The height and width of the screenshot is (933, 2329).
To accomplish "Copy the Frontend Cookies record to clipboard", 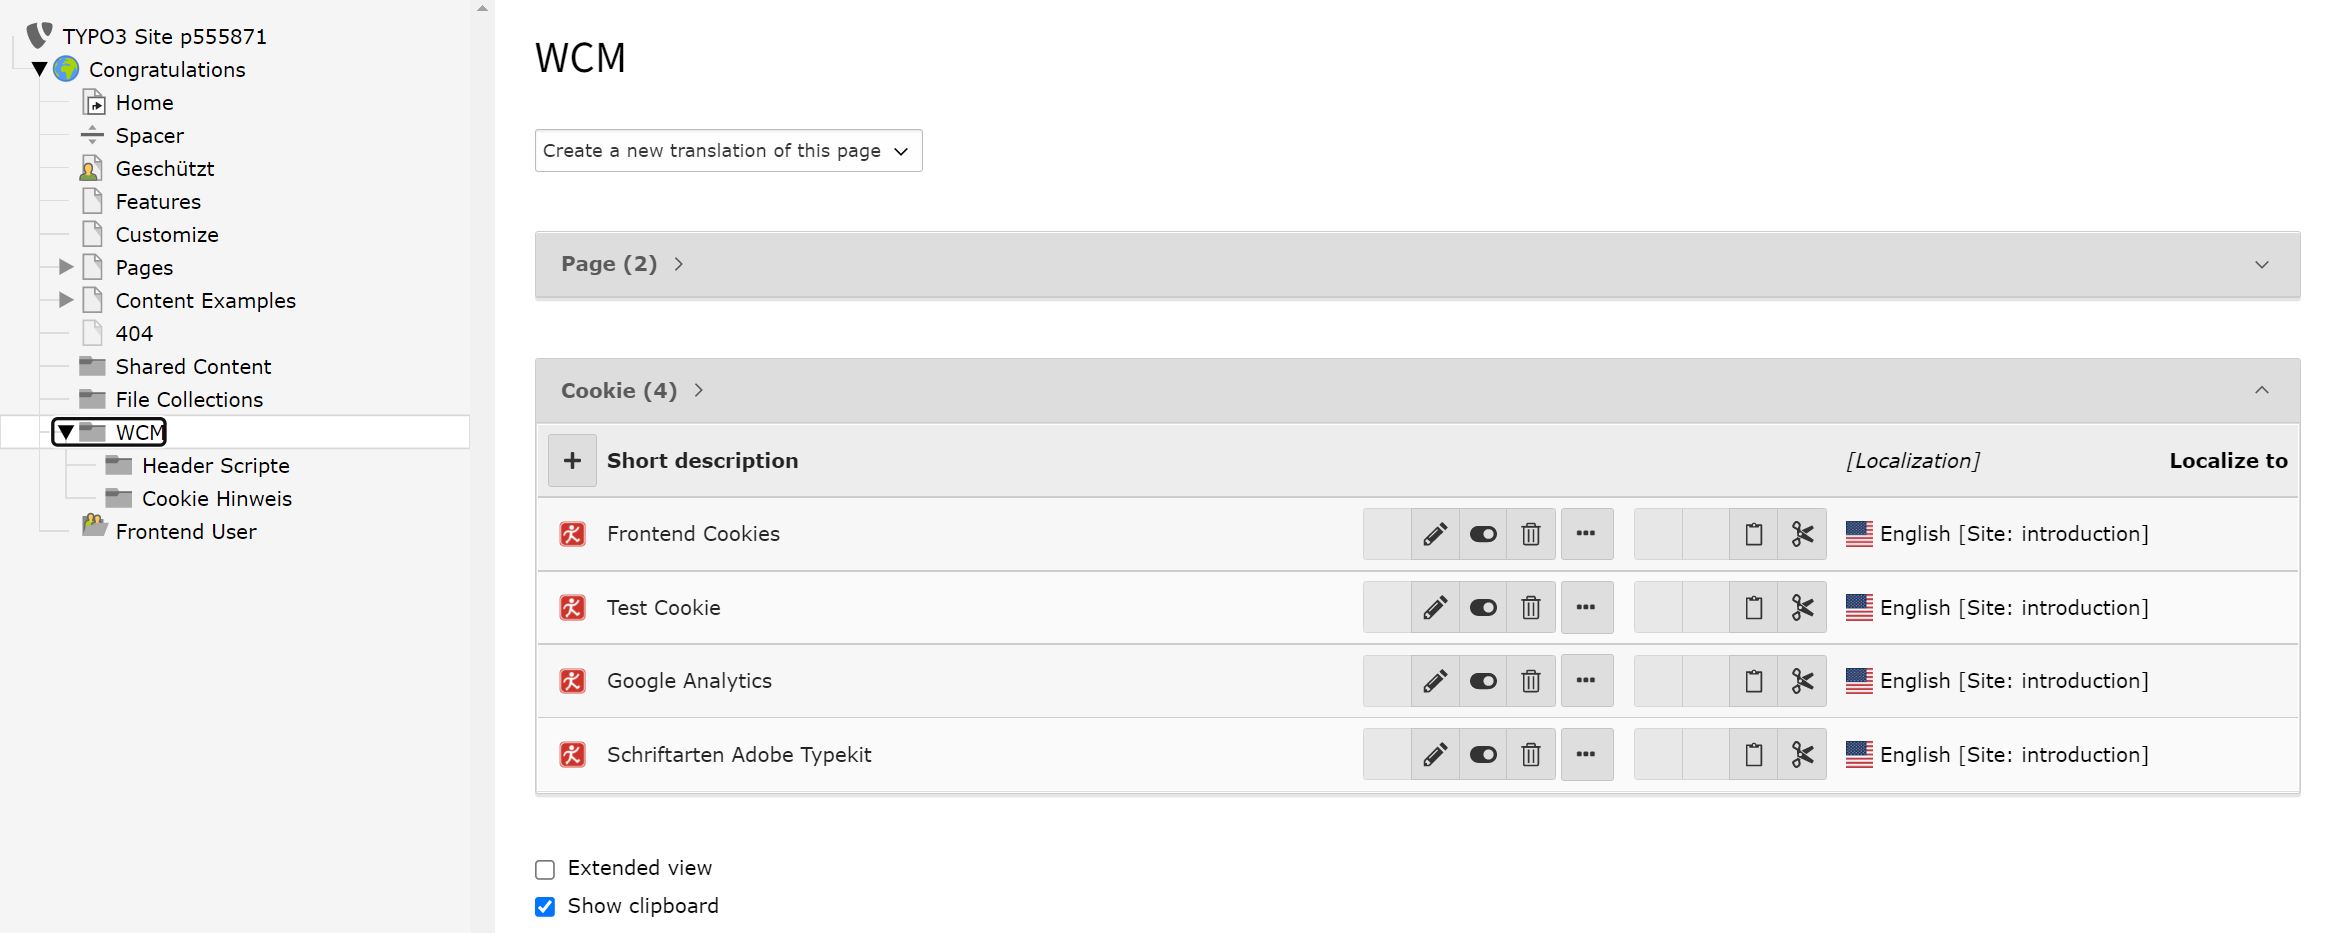I will tap(1754, 534).
